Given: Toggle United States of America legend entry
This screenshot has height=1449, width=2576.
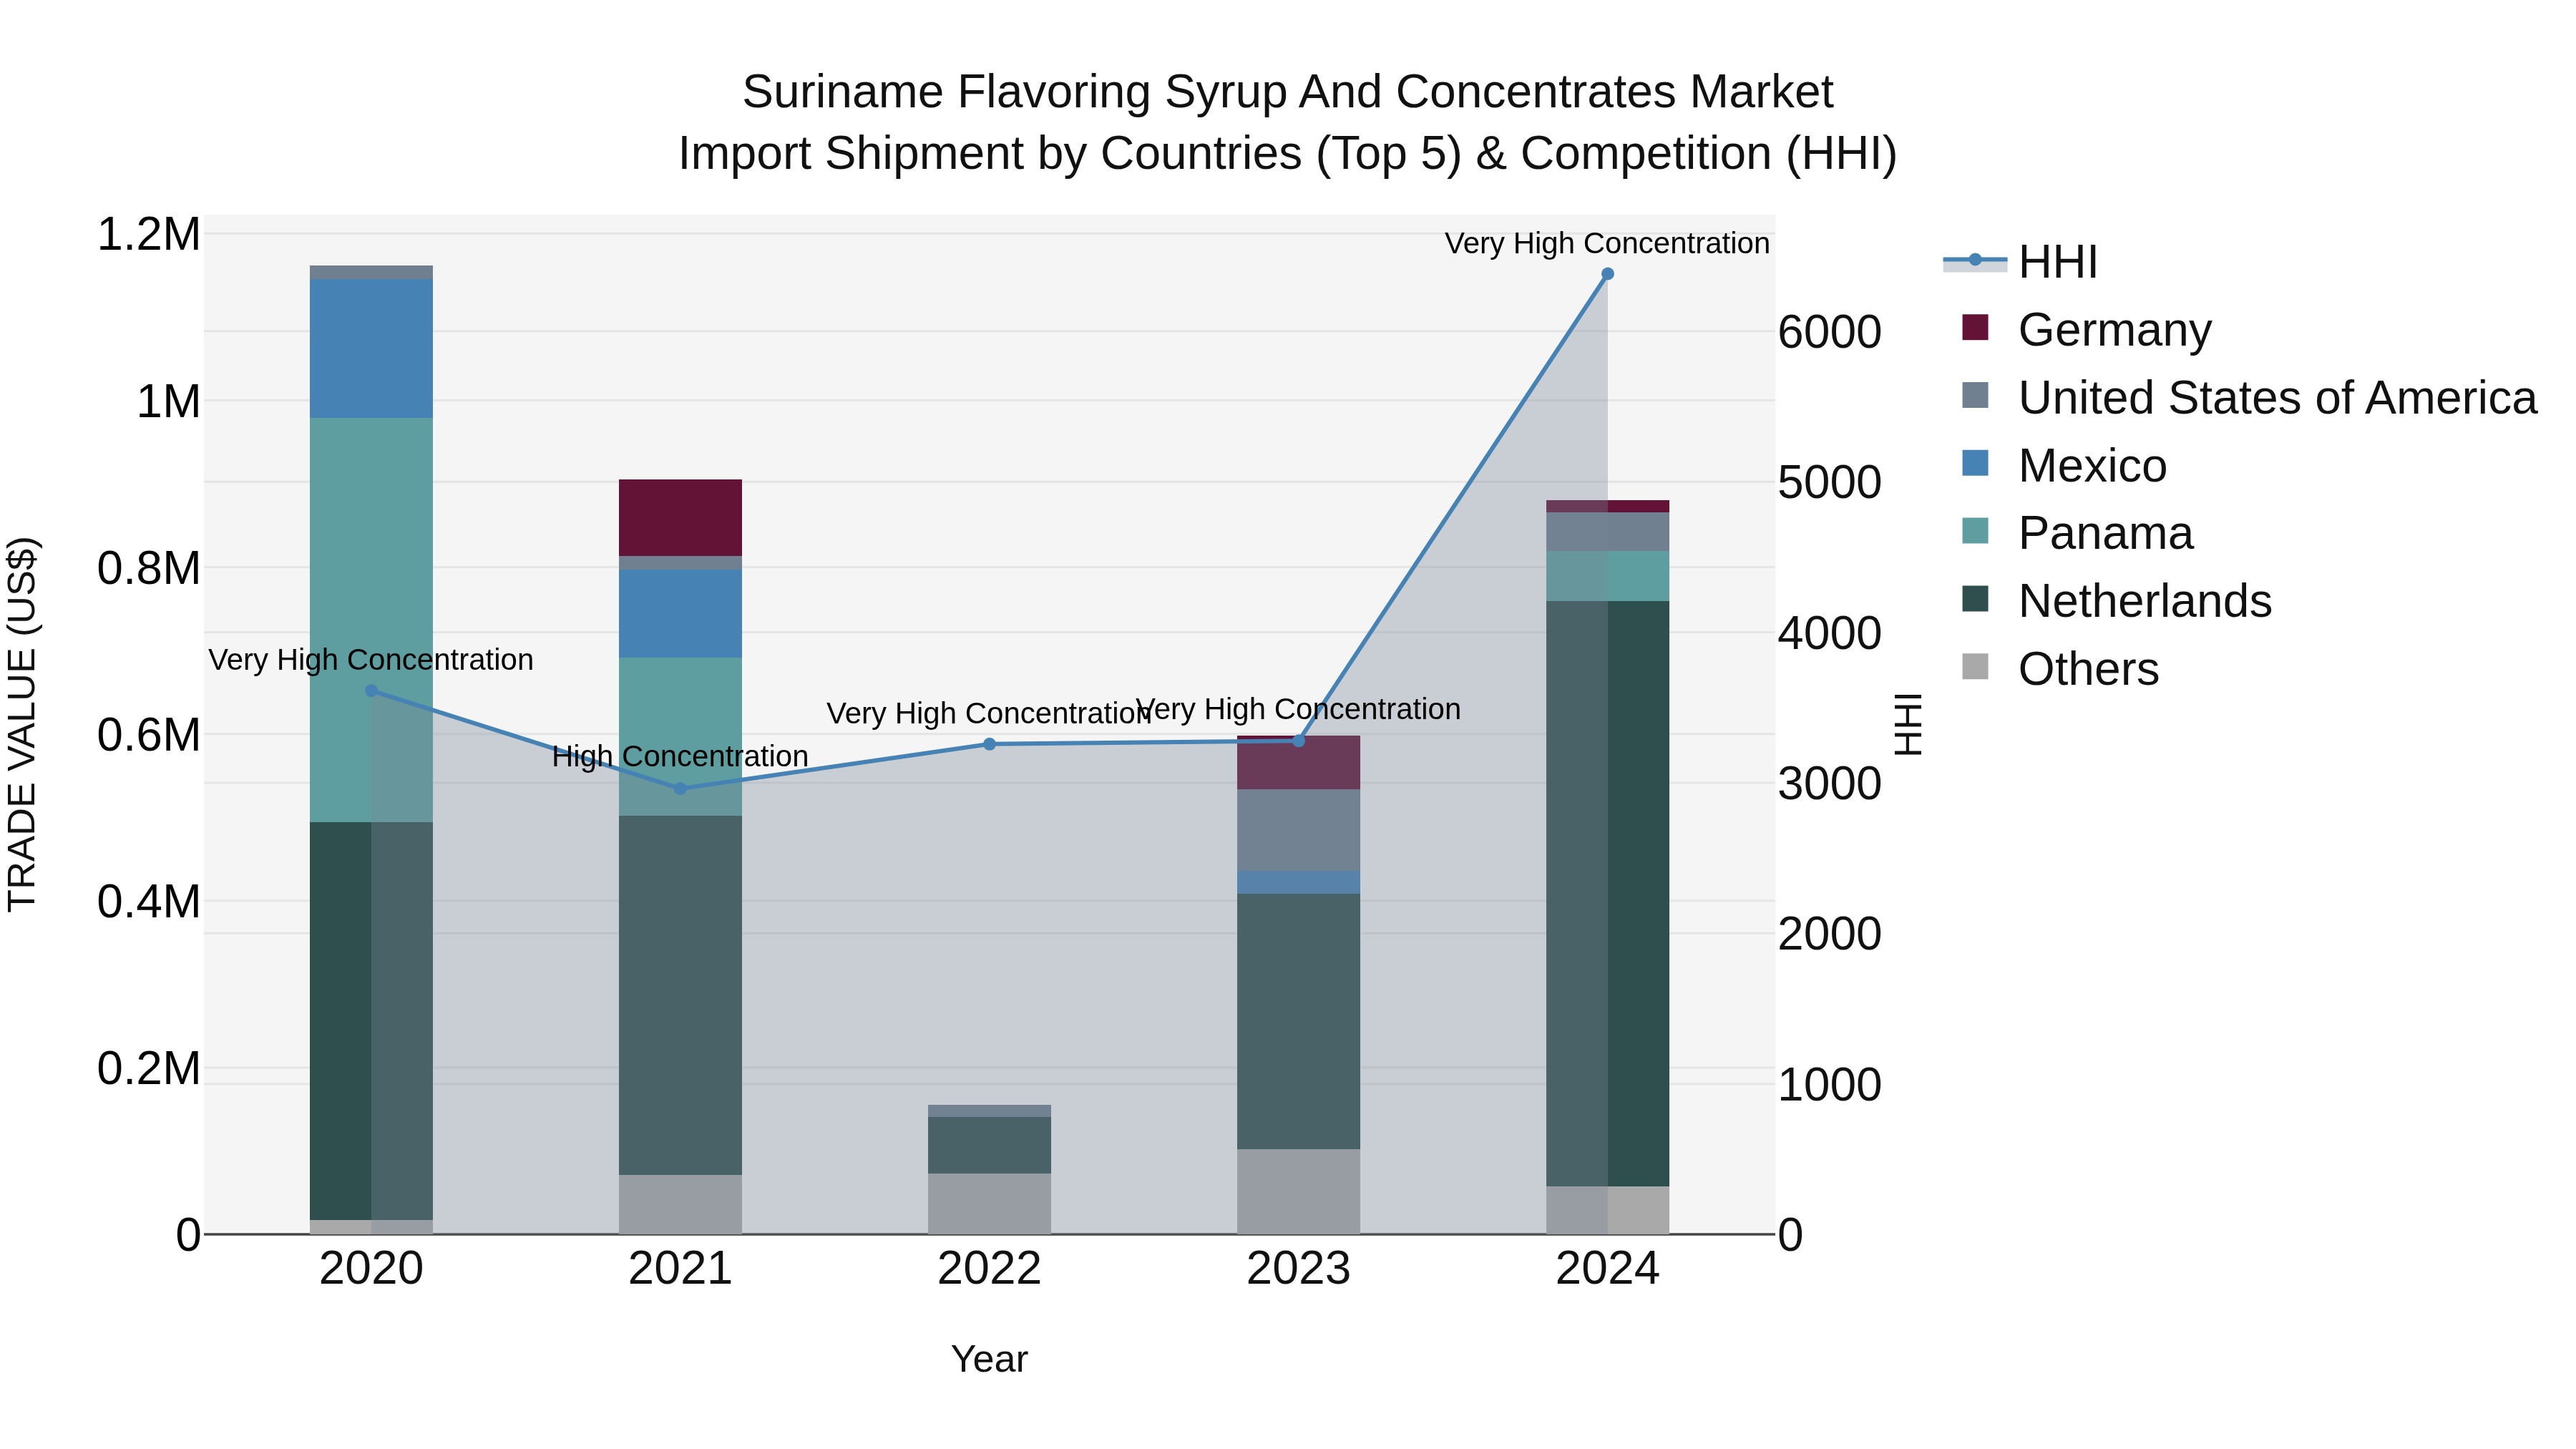Looking at the screenshot, I should [x=2249, y=397].
